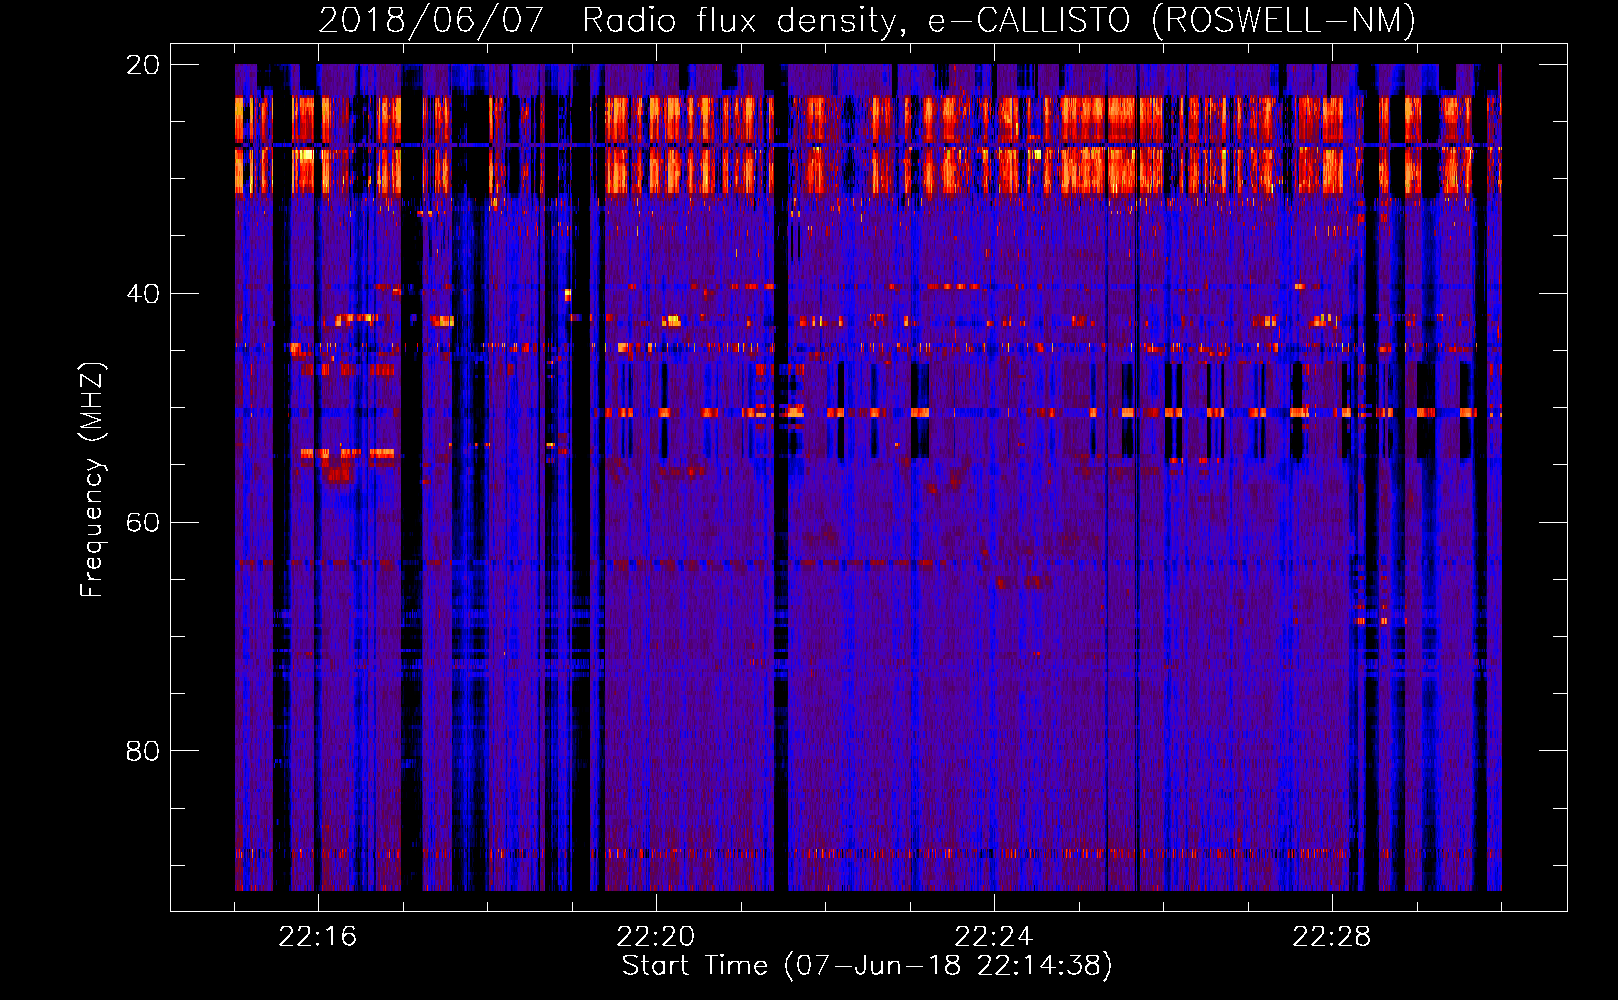Click the '22:16' time tick label
1618x1000 pixels.
tap(318, 937)
